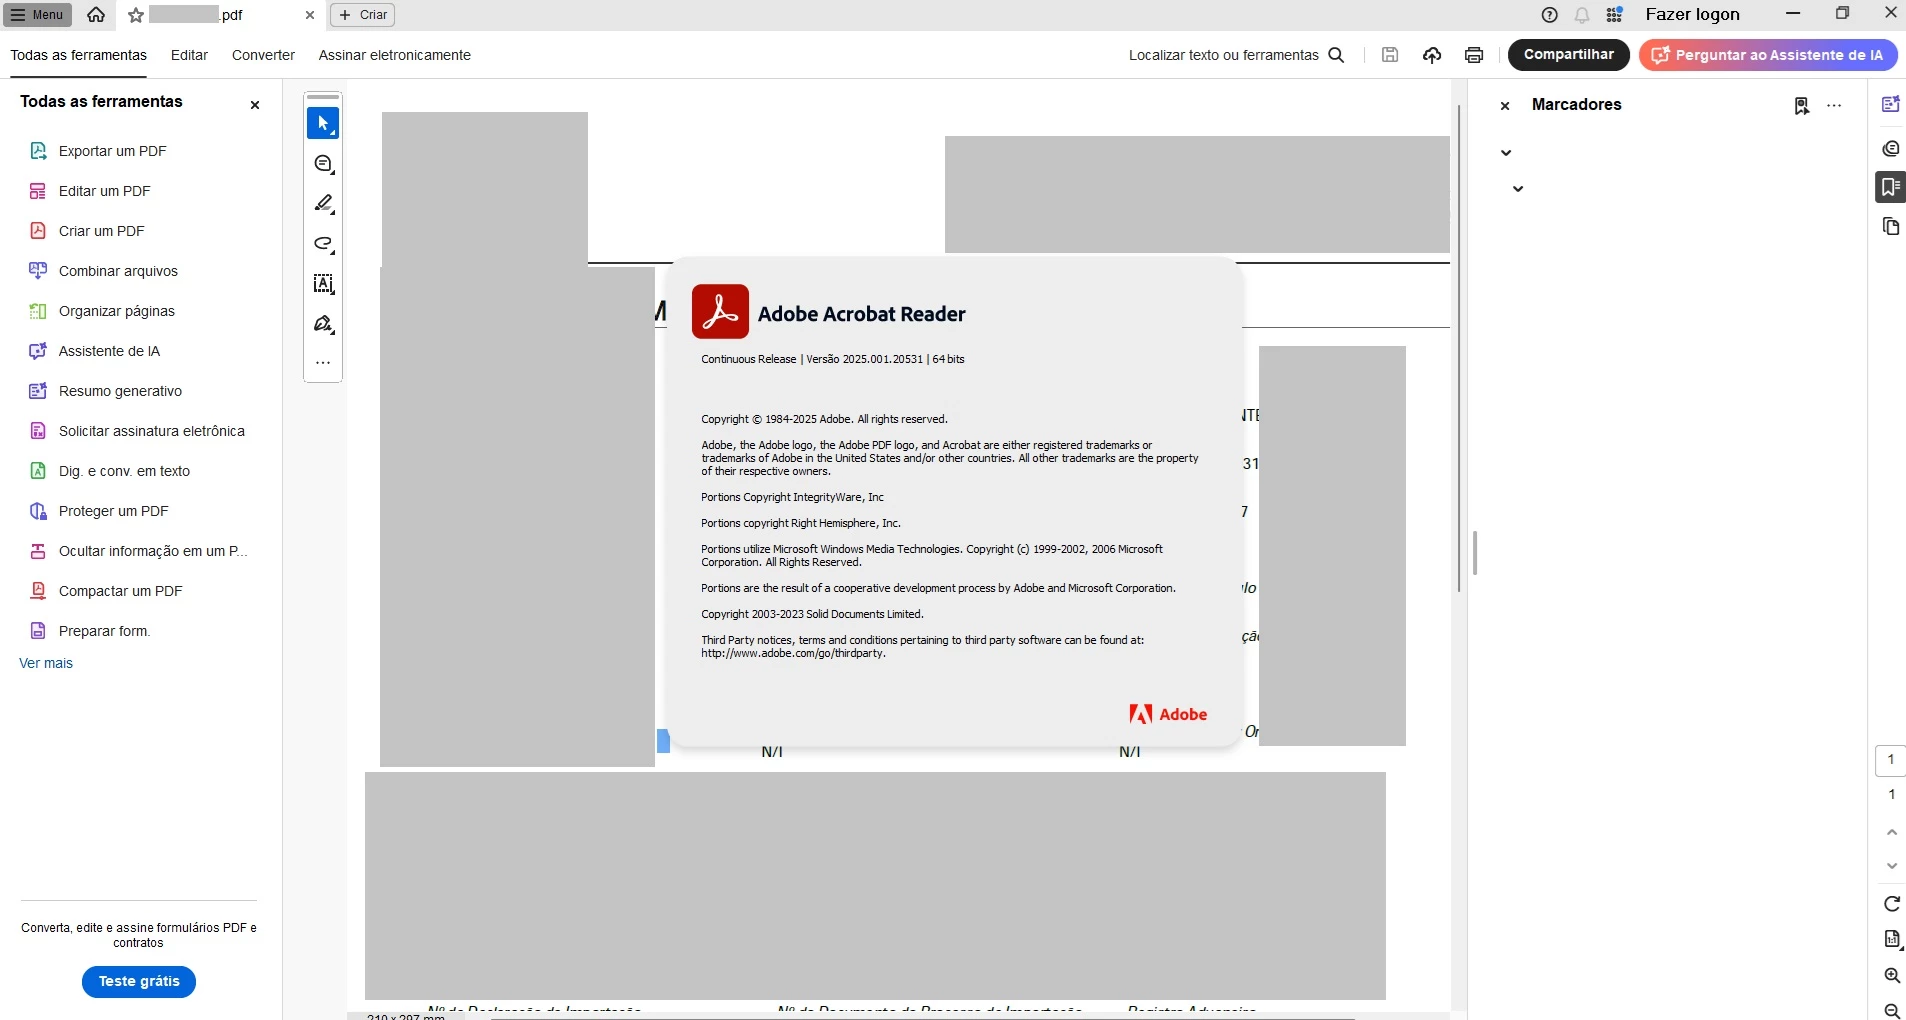Switch to Todas as ferramentas tab

coord(78,55)
